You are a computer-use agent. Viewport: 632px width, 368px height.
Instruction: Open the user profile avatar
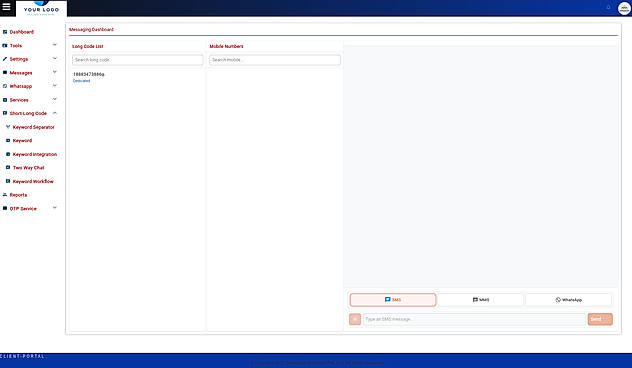coord(624,8)
